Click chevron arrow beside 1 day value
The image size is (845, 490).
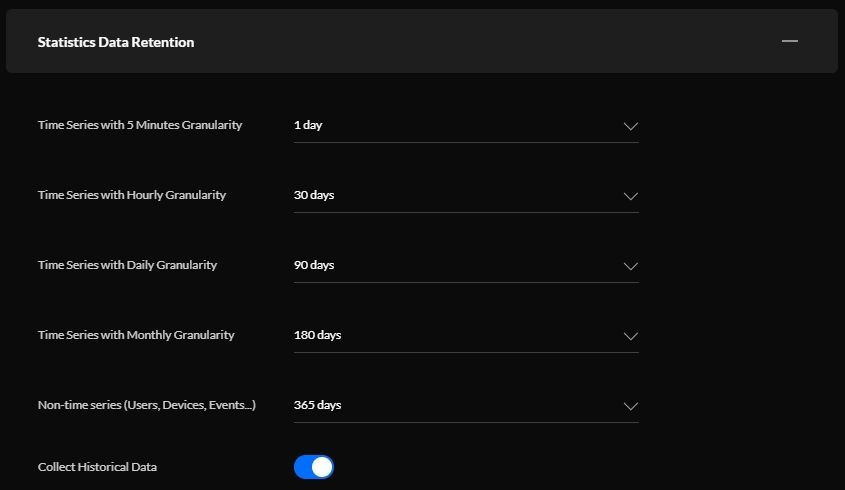[630, 126]
